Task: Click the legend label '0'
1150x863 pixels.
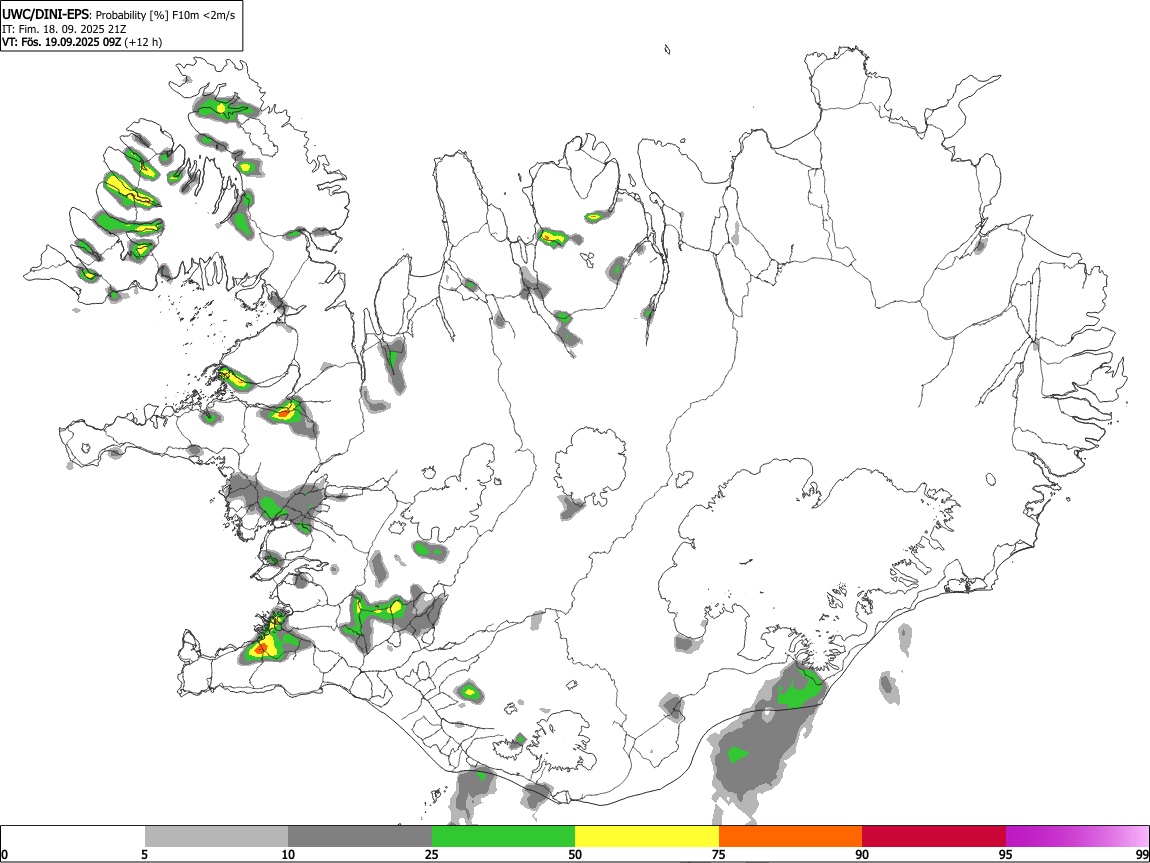Action: 4,855
